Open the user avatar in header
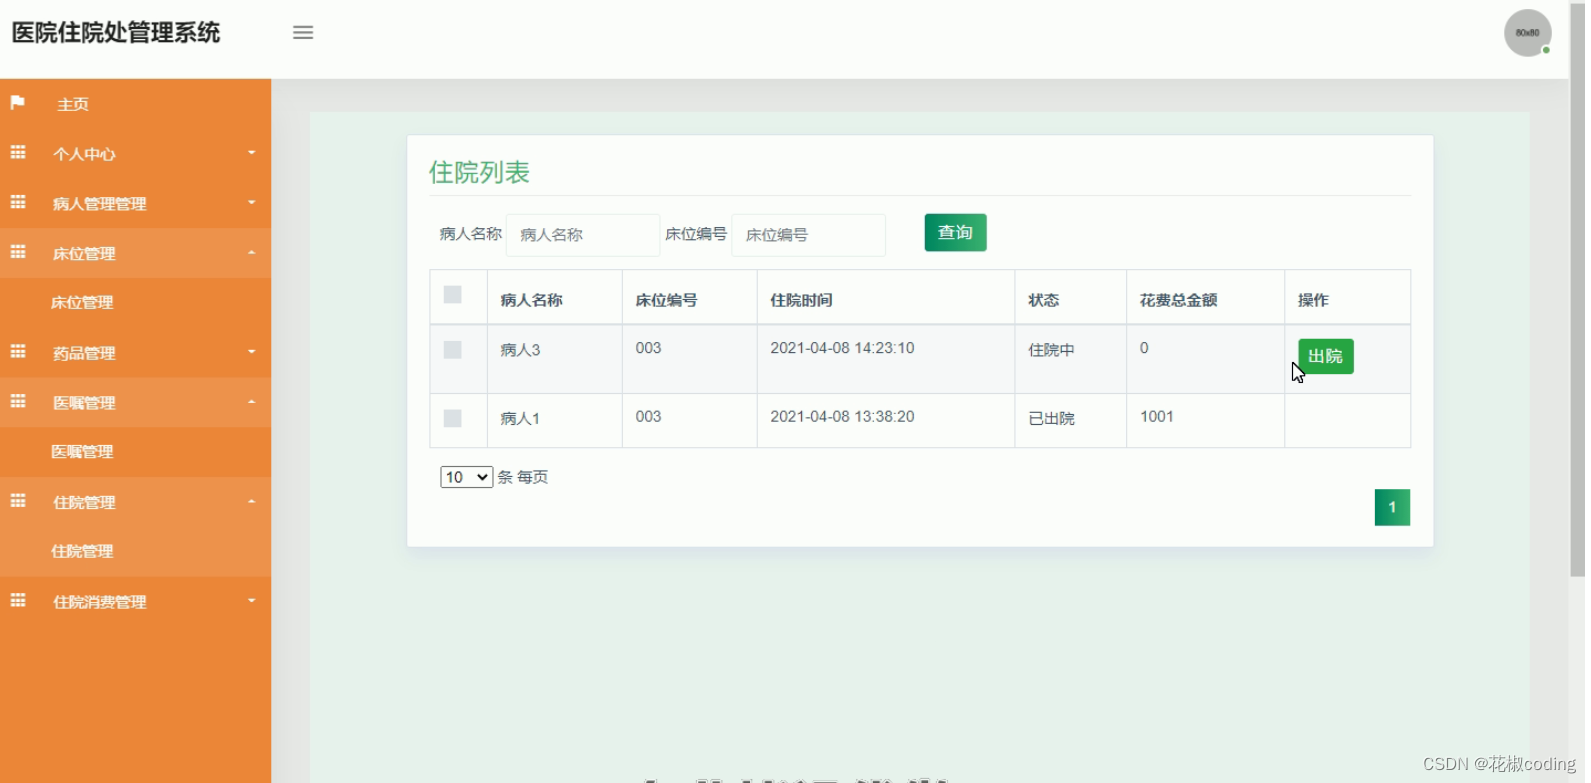This screenshot has height=783, width=1591. click(x=1527, y=33)
